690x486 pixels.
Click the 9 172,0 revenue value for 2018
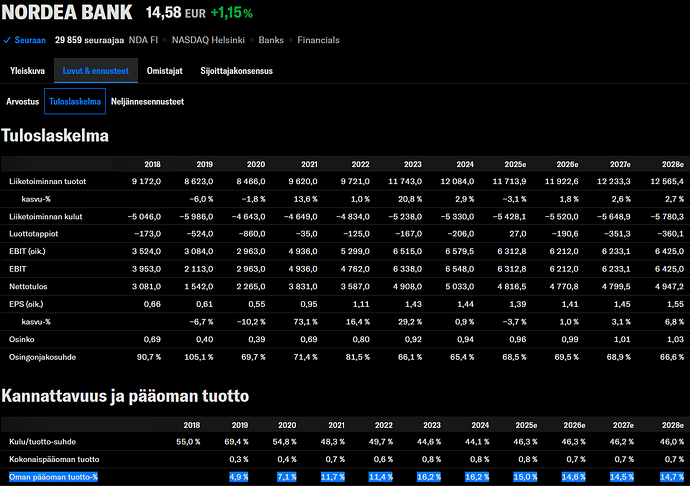(147, 181)
